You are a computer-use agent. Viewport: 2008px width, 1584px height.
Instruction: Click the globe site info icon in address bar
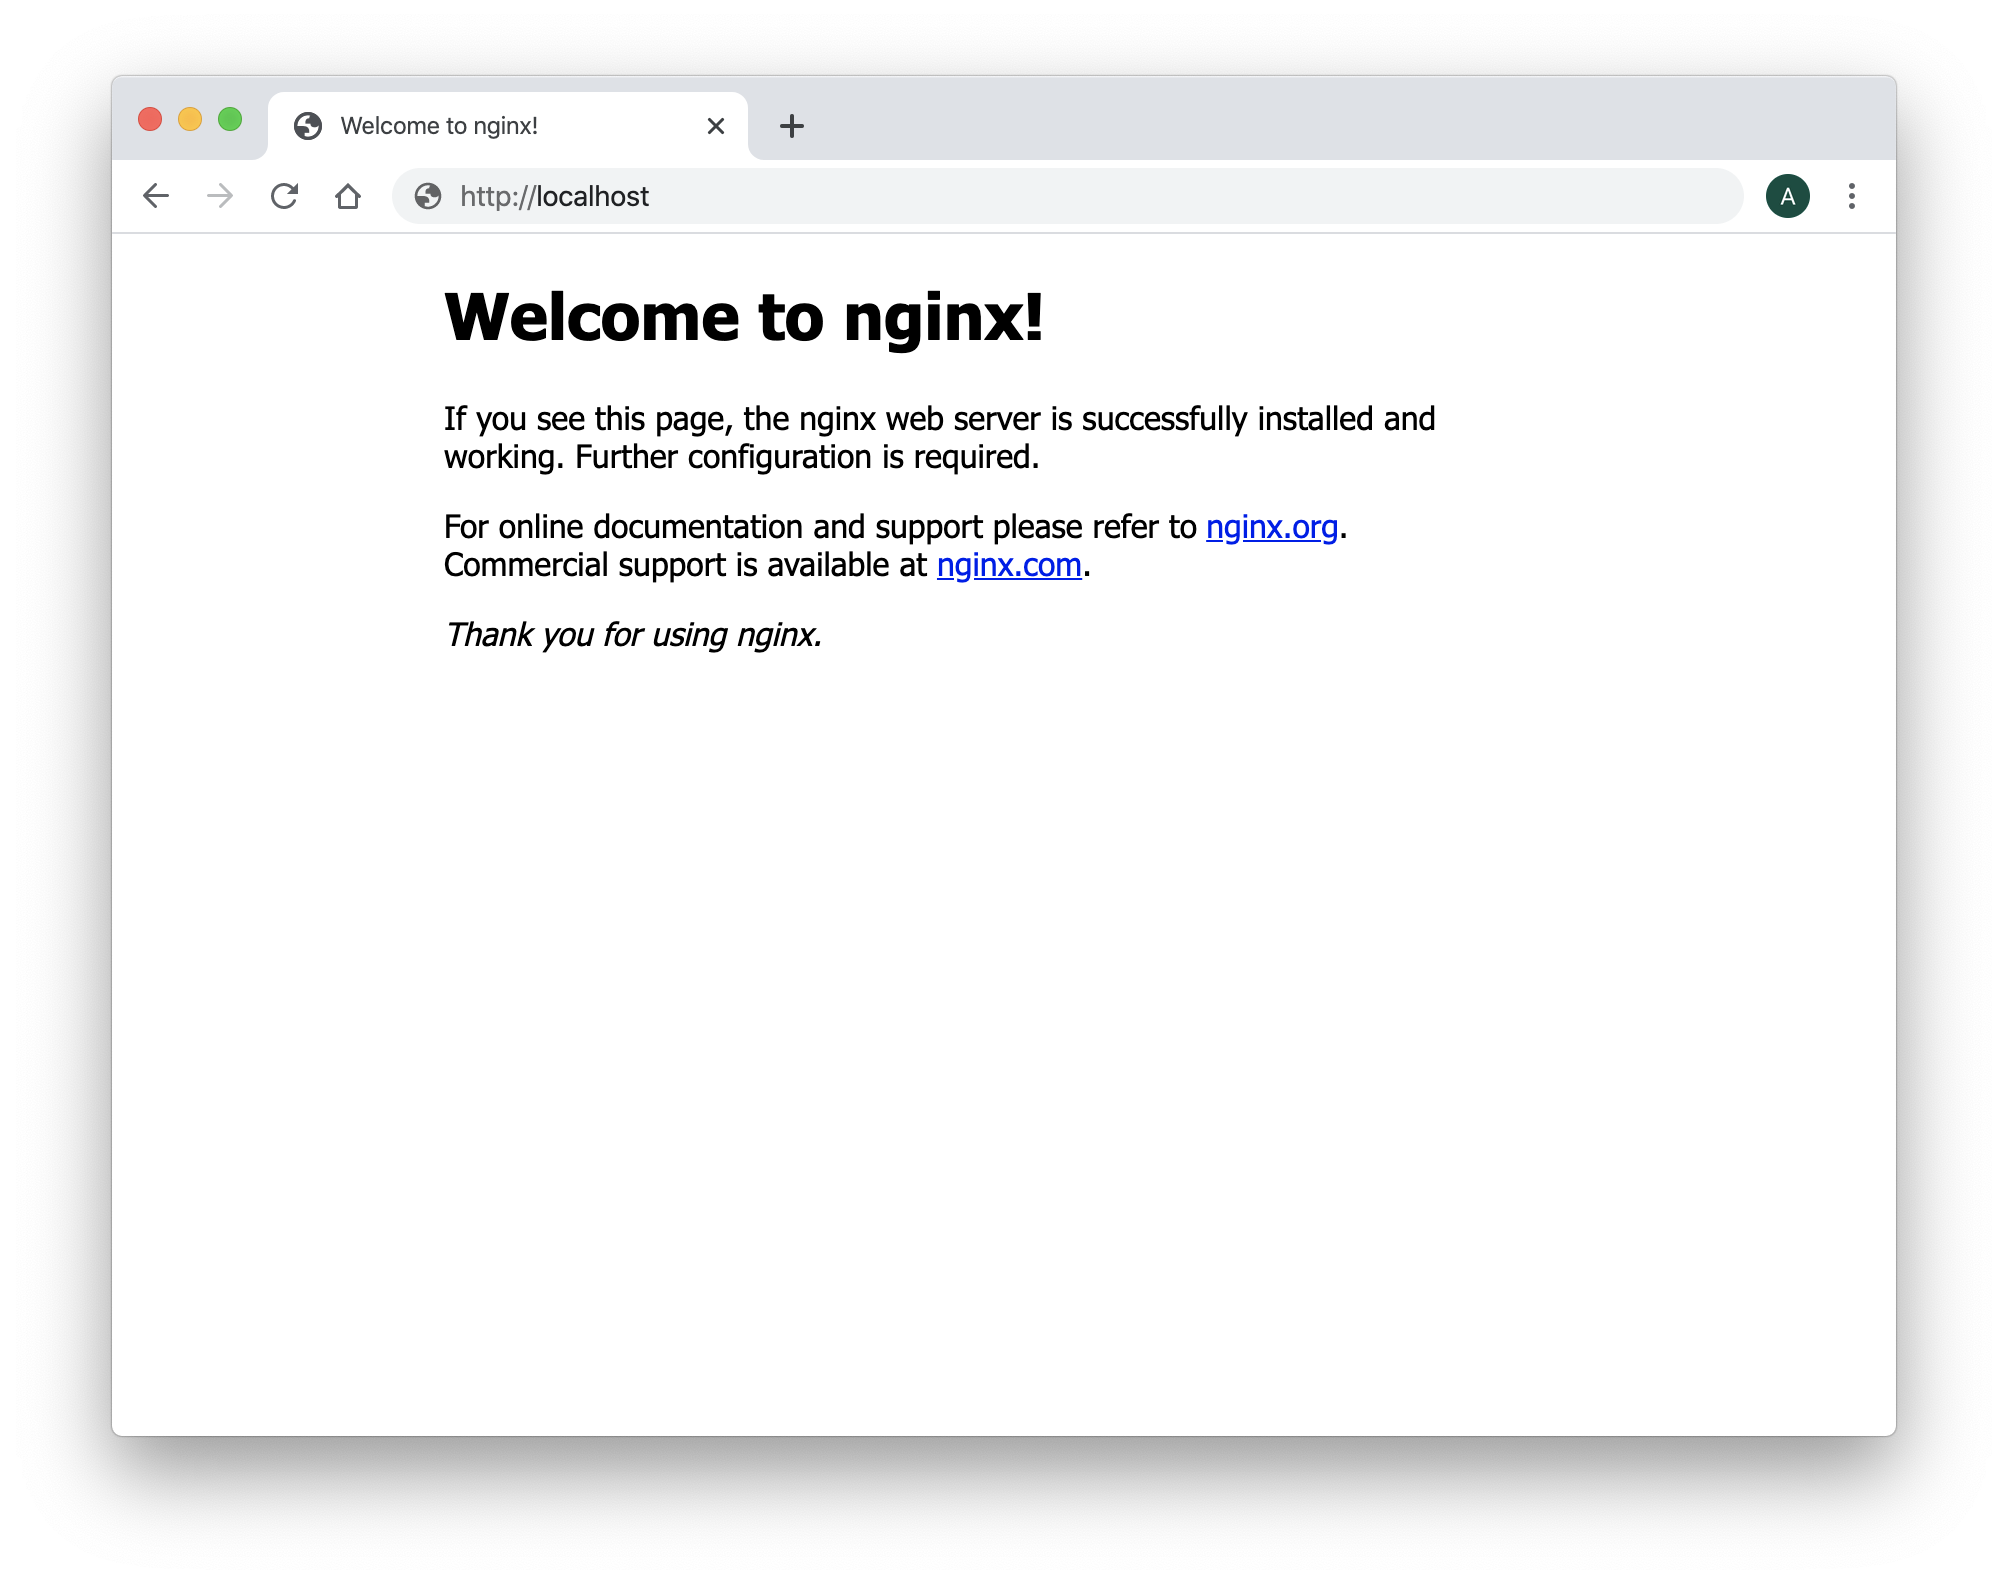click(x=428, y=196)
